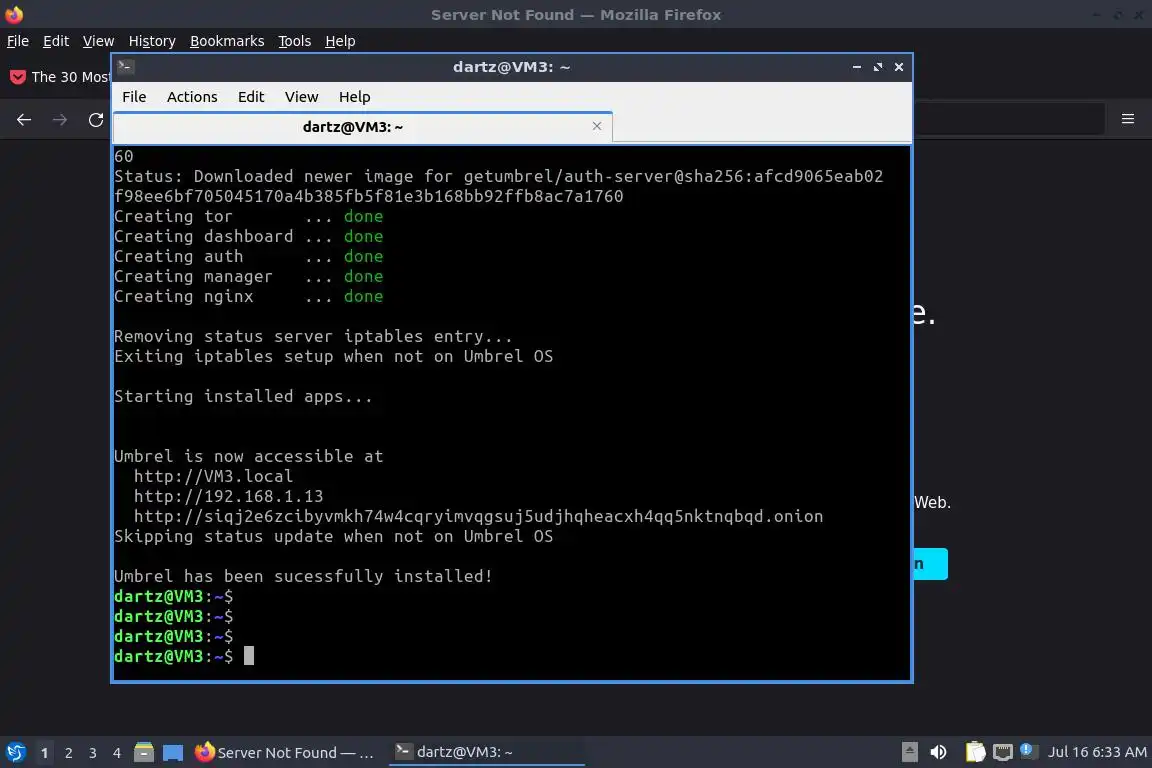This screenshot has width=1152, height=768.
Task: Click http://VM3.local text in terminal
Action: [x=213, y=476]
